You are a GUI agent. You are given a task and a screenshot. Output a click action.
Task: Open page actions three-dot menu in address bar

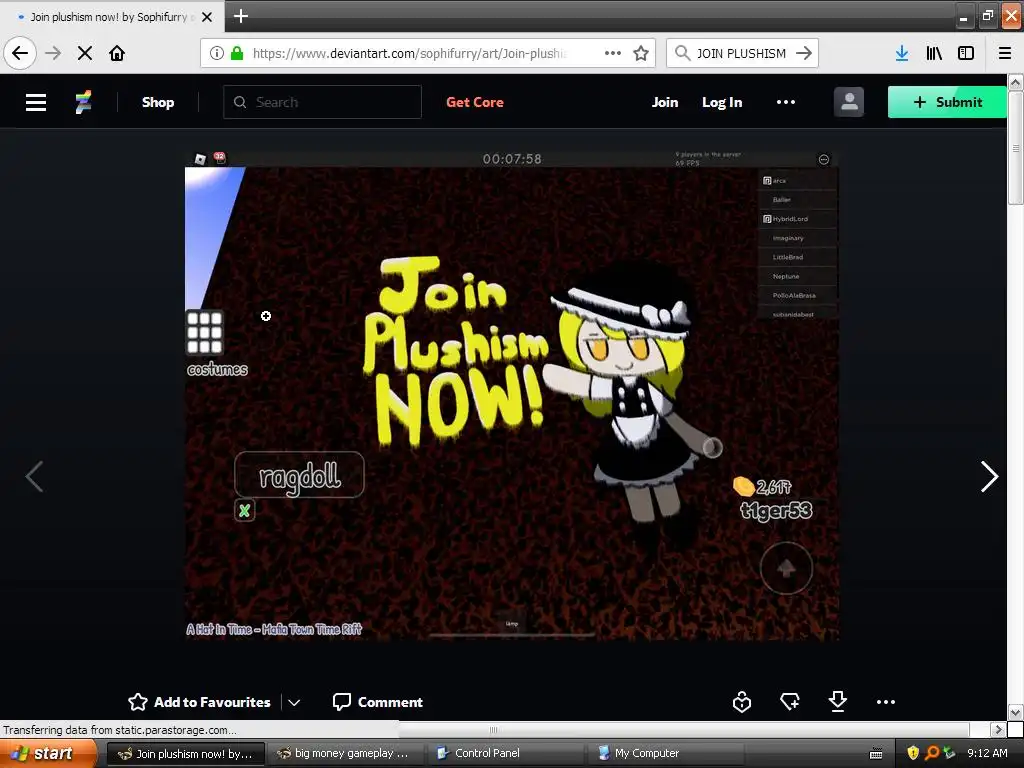tap(613, 53)
